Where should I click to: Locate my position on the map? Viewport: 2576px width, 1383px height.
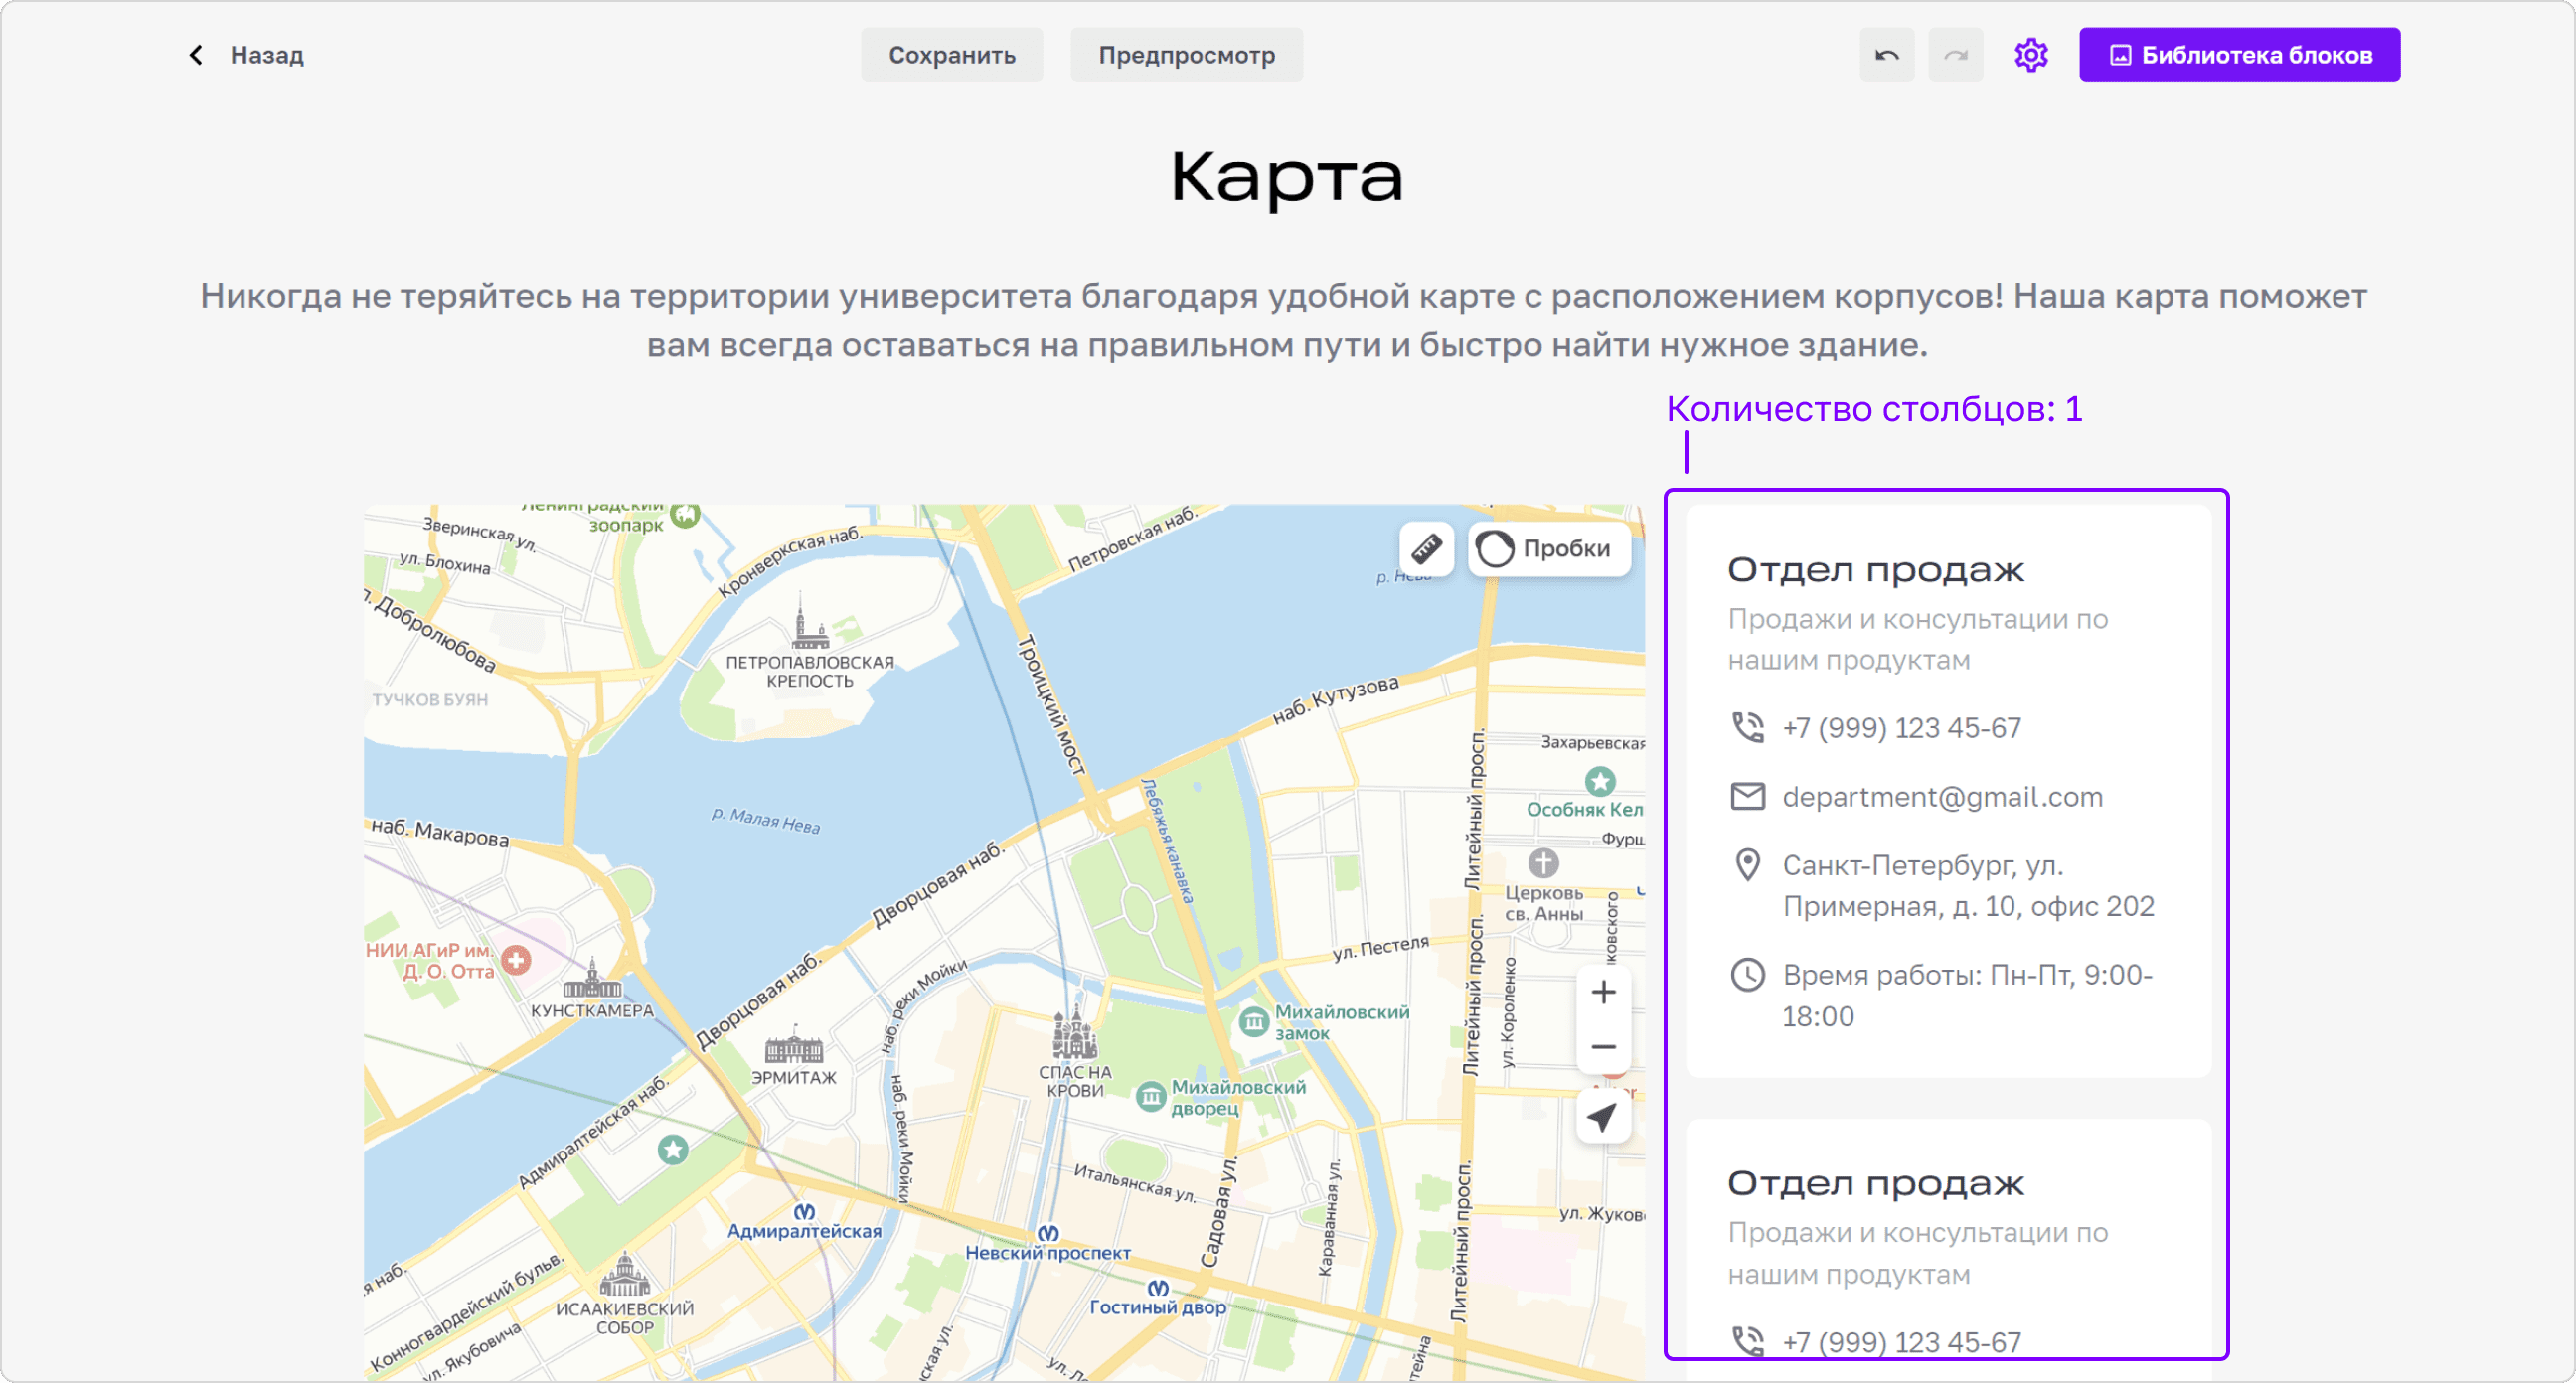[1603, 1116]
